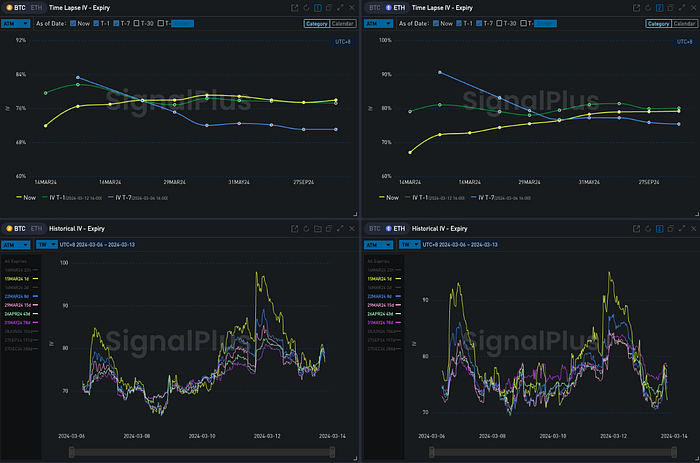Open the 1W range dropdown in BTC Historical IV

[46, 244]
